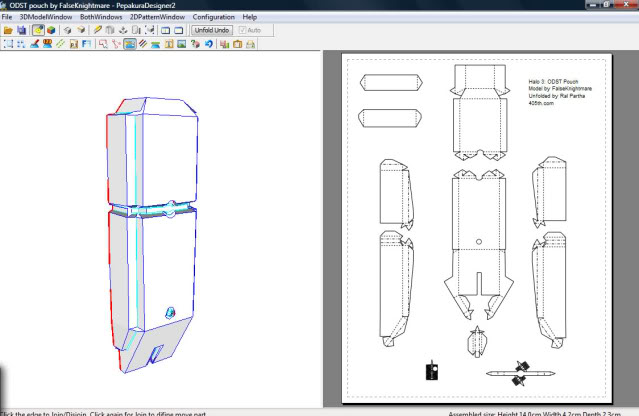This screenshot has width=639, height=416.
Task: Select the text 'T' insert tool
Action: point(169,44)
